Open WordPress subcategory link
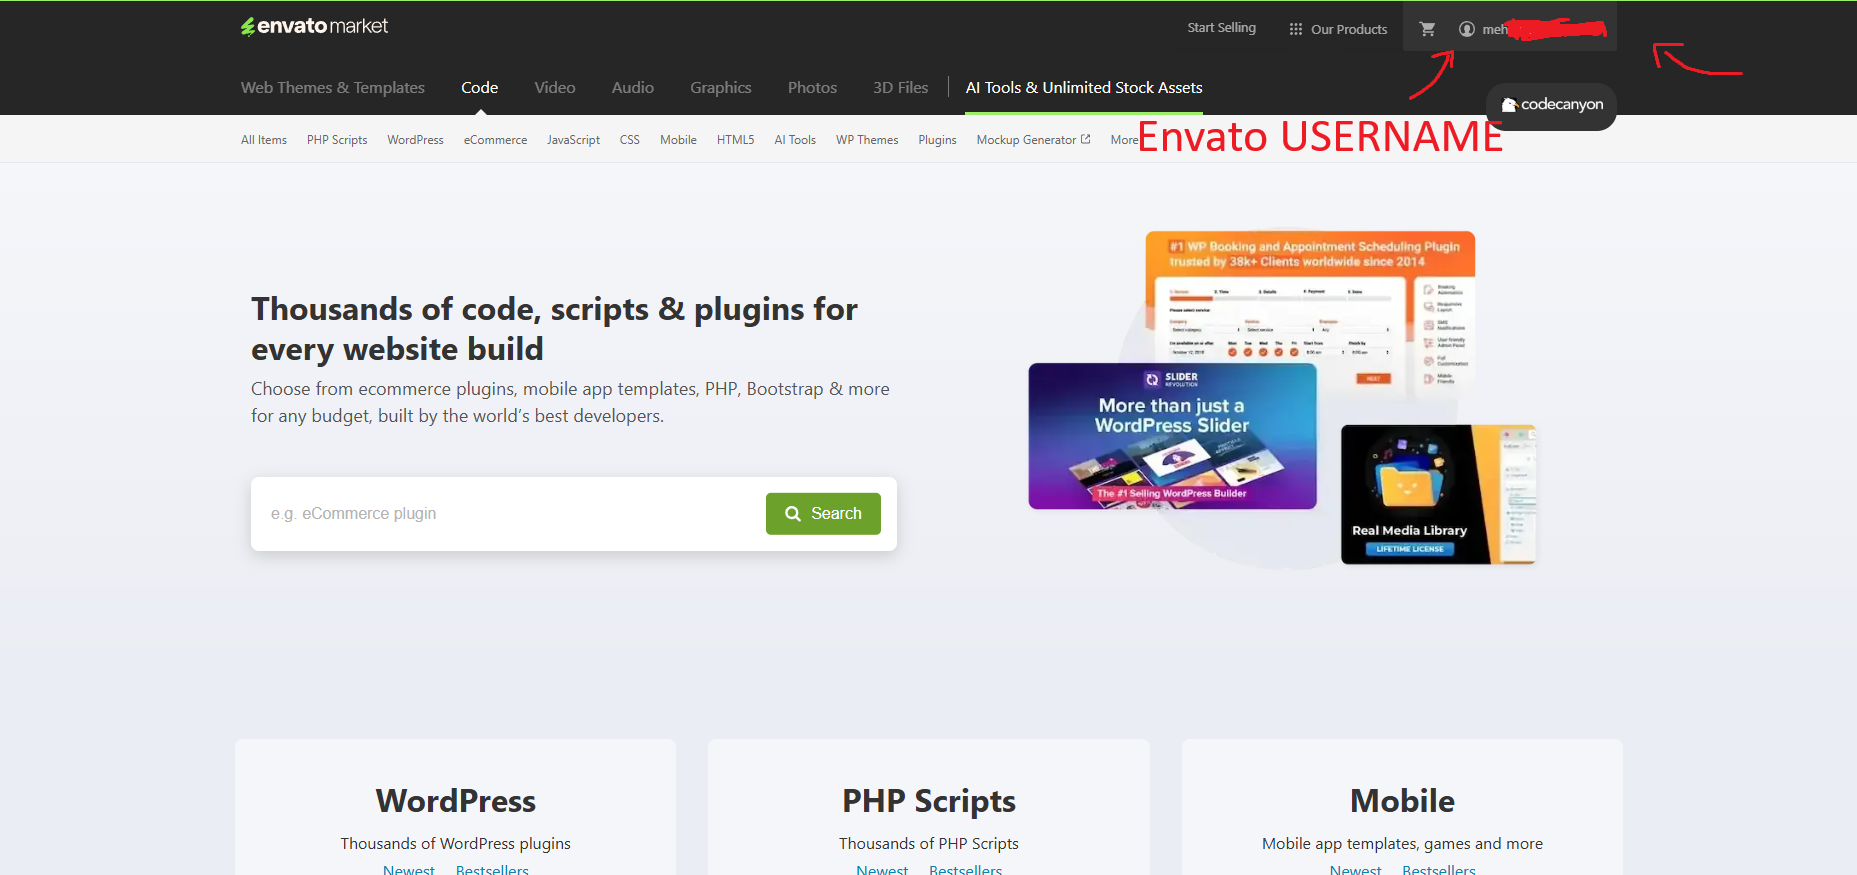The height and width of the screenshot is (875, 1857). (416, 140)
